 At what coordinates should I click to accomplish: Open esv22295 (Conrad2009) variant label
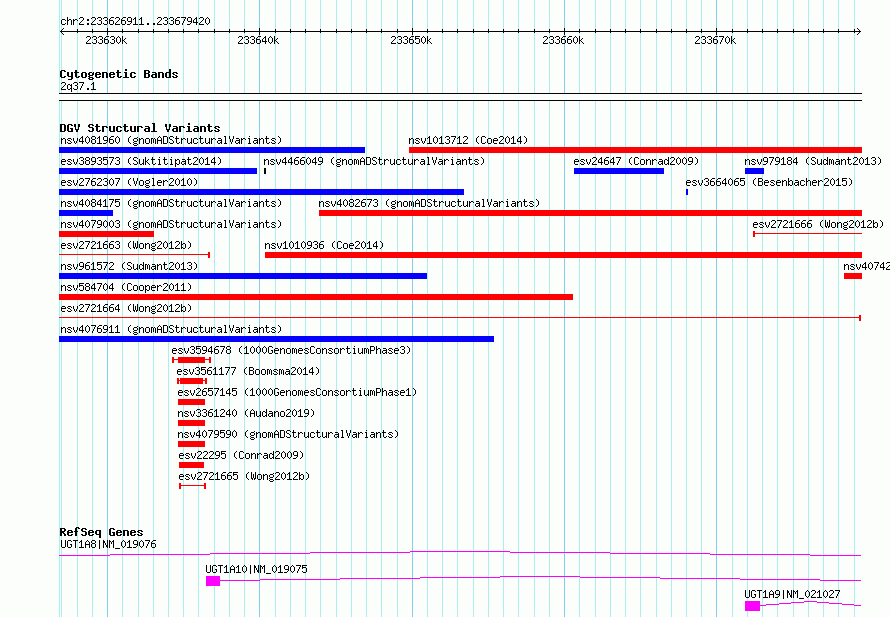click(x=241, y=455)
